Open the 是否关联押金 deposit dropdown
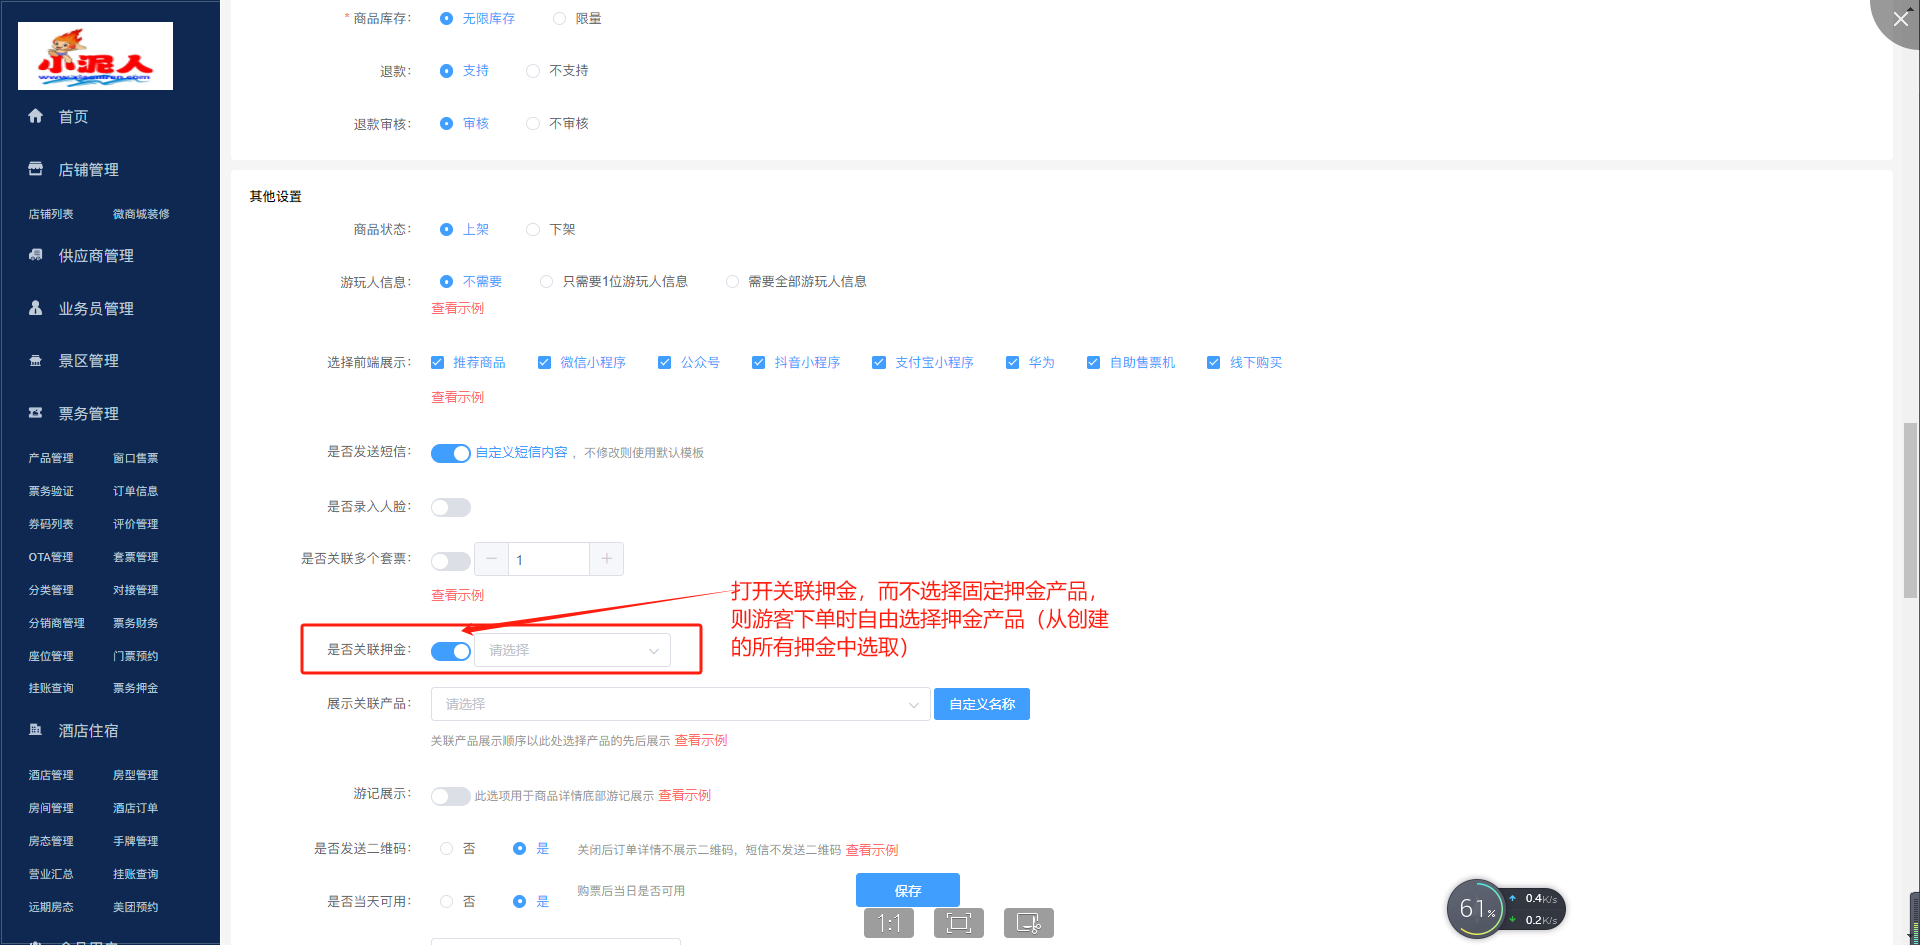Screen dimensions: 1920x945 [572, 650]
